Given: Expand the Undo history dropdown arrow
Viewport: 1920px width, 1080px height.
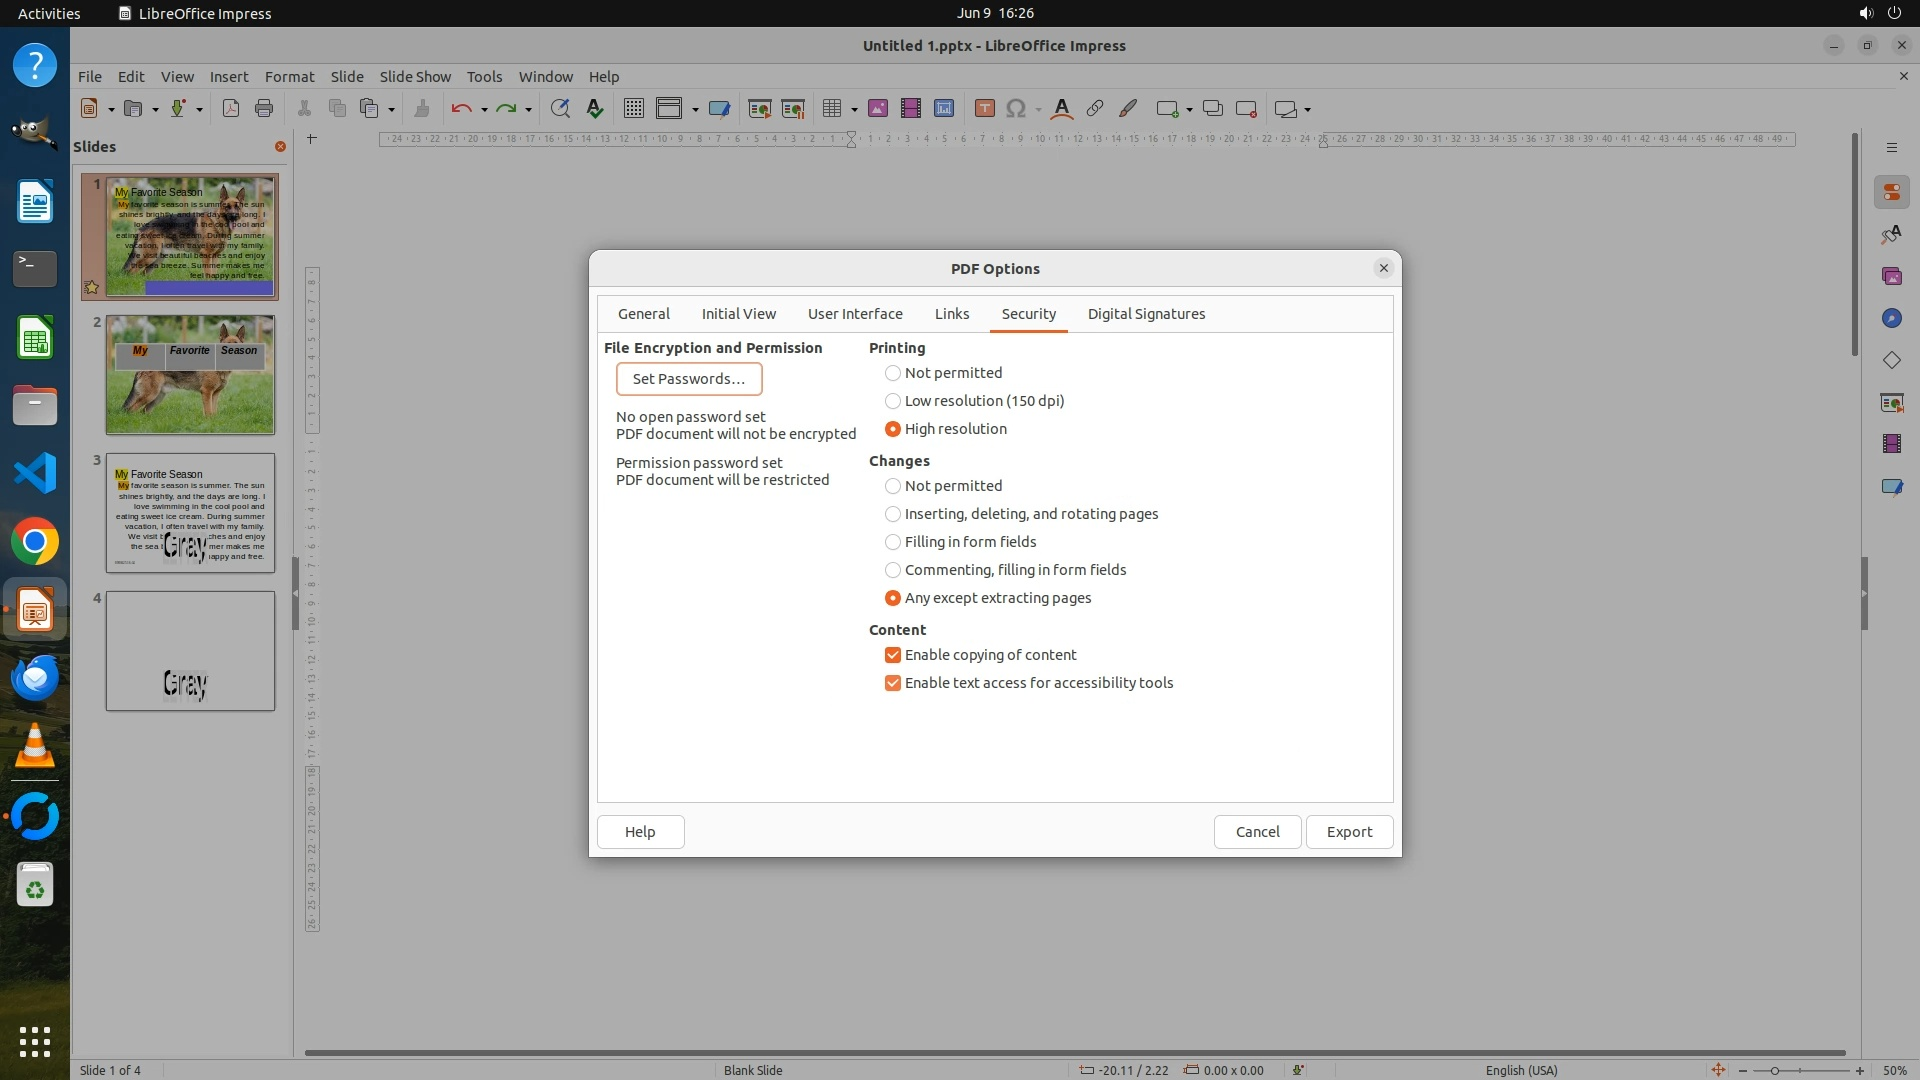Looking at the screenshot, I should click(x=484, y=110).
